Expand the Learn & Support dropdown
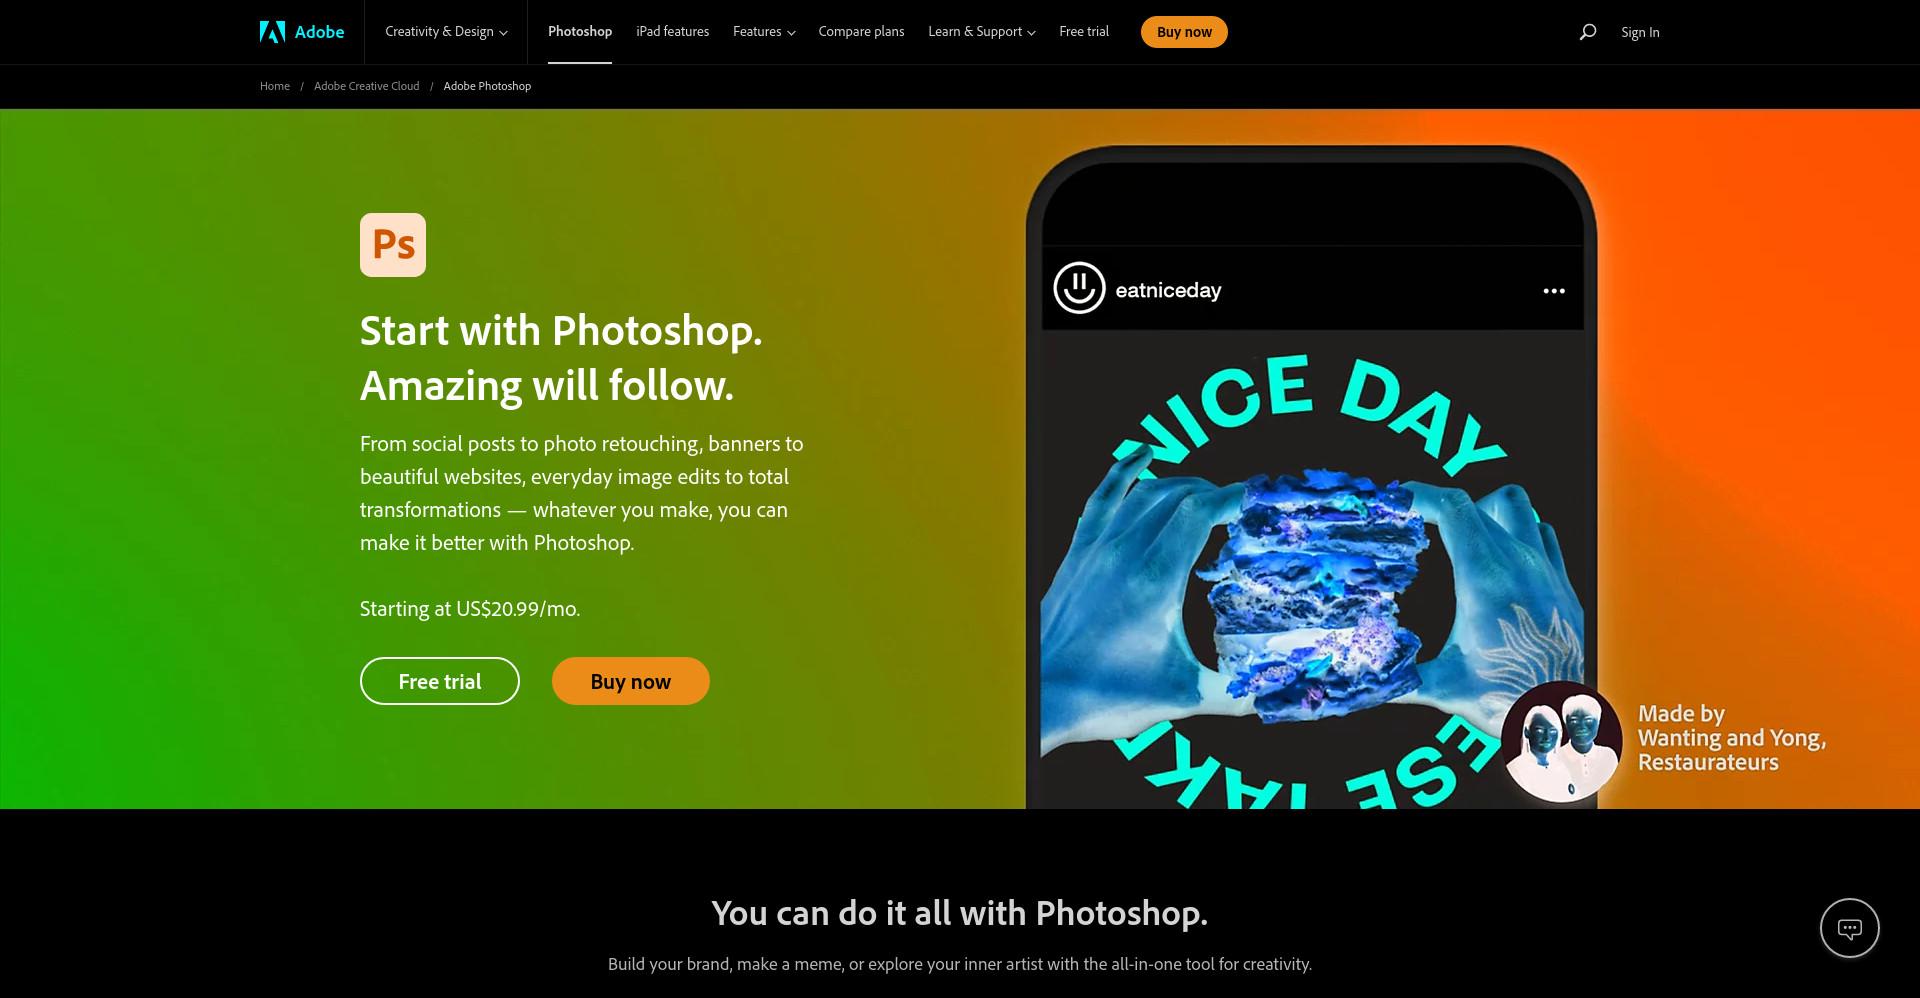The image size is (1920, 998). click(982, 32)
